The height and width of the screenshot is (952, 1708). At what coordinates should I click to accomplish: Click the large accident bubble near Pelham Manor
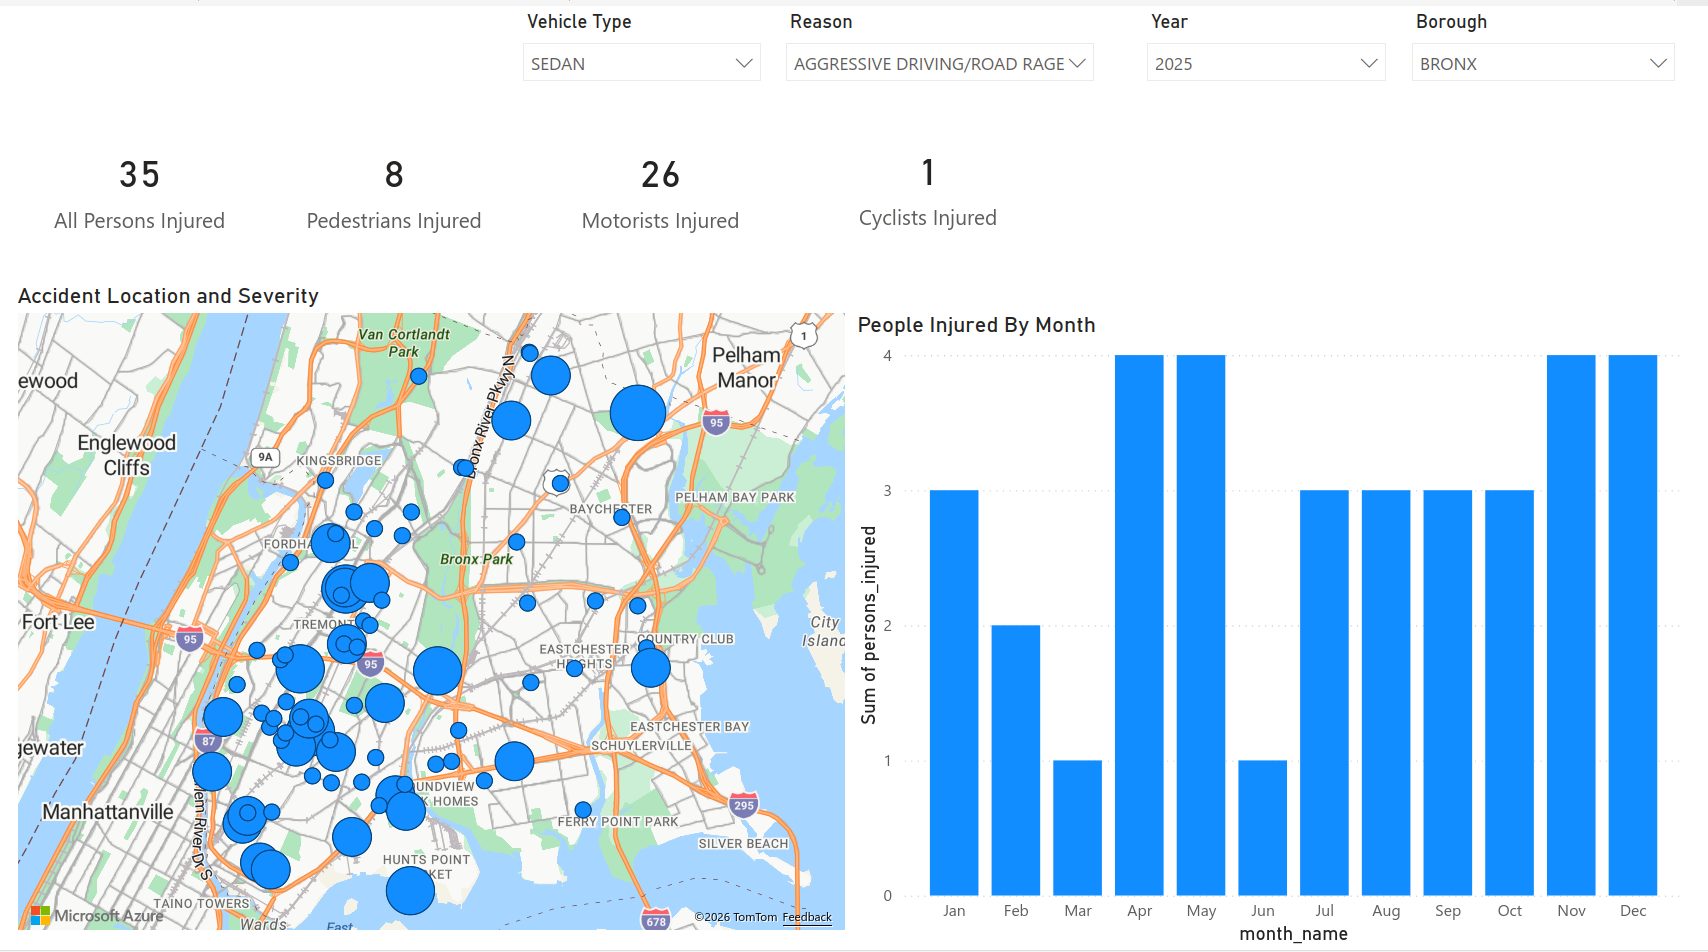[638, 412]
